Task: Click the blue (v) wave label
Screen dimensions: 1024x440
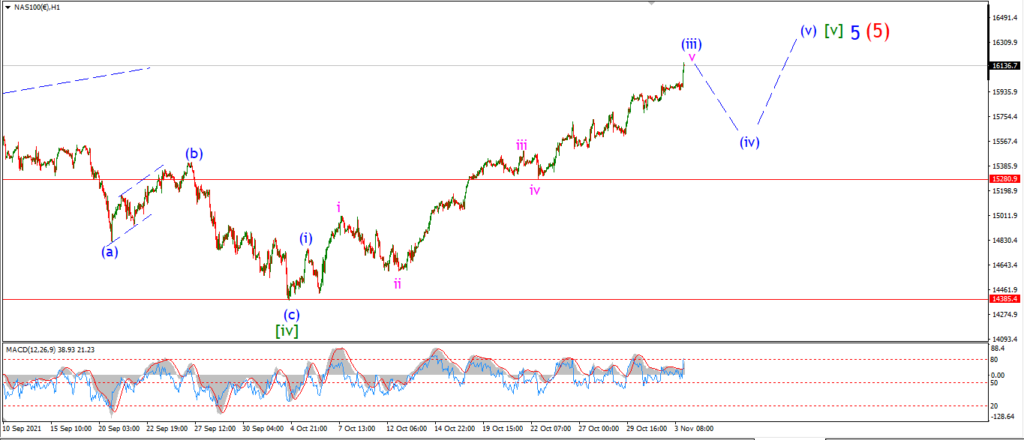Action: tap(808, 30)
